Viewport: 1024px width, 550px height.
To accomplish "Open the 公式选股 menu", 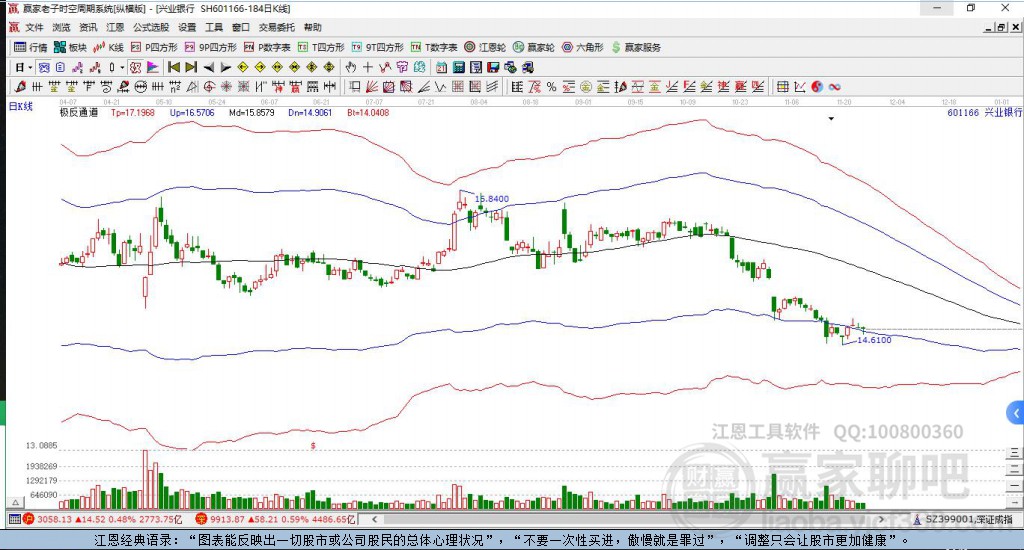I will pos(151,27).
